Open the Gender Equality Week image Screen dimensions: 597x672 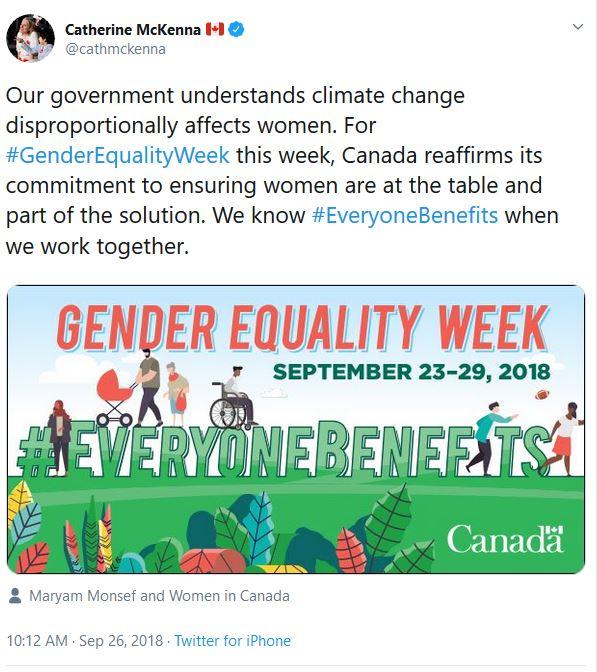(x=296, y=429)
